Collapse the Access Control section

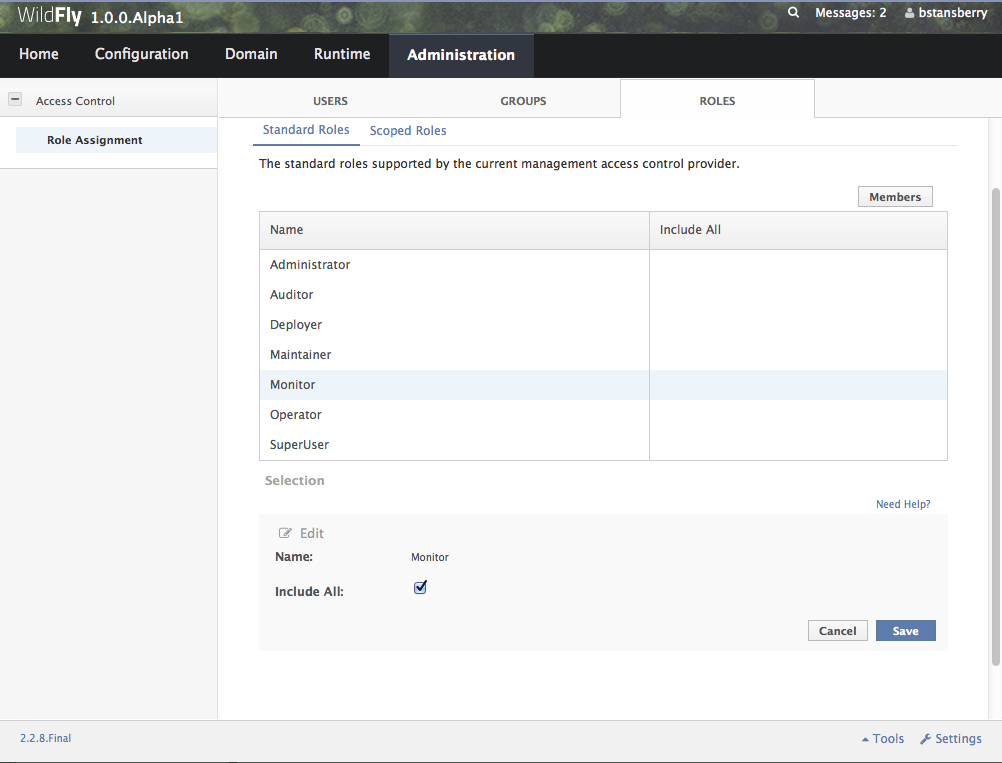[14, 100]
